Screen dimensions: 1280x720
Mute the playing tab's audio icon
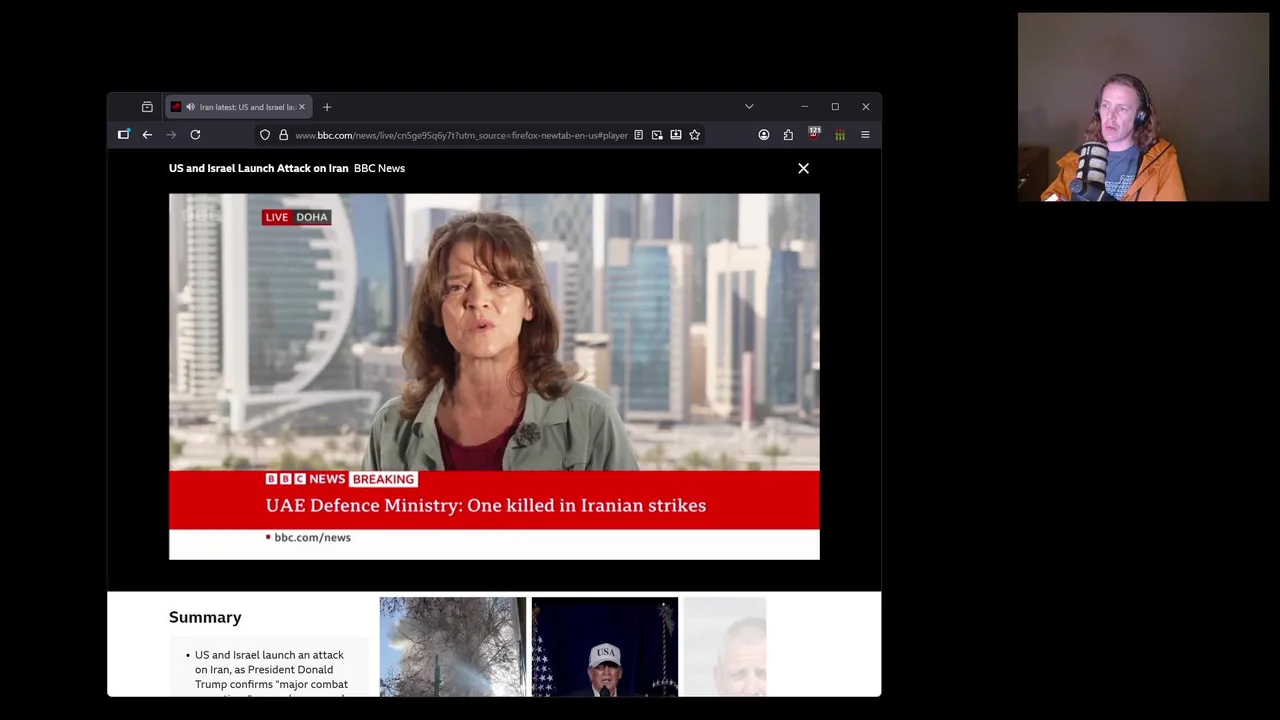[190, 107]
